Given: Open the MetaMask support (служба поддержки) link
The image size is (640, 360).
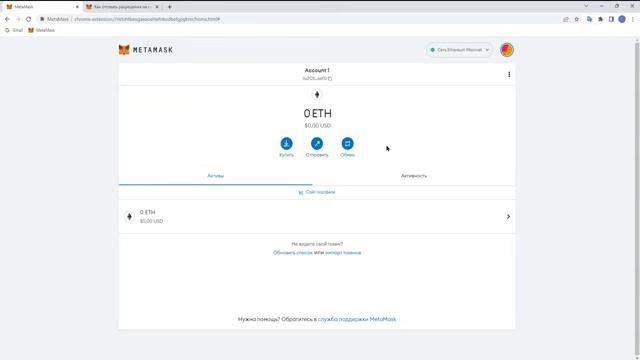Looking at the screenshot, I should (357, 319).
